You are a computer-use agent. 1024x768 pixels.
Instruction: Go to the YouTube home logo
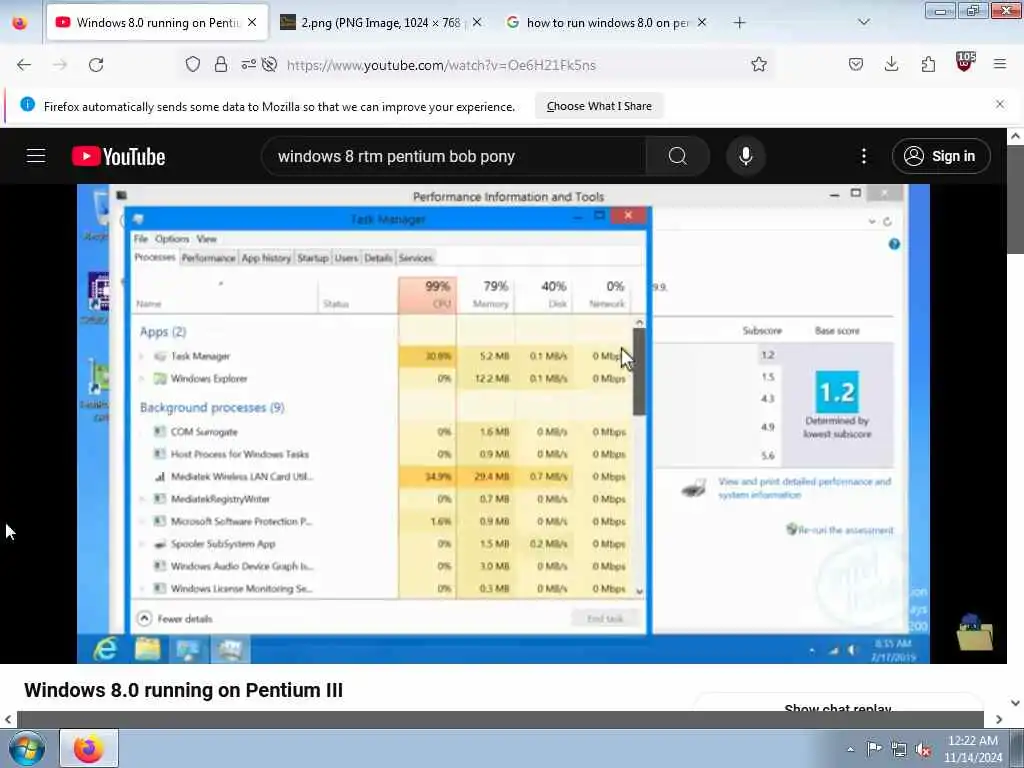[x=119, y=157]
